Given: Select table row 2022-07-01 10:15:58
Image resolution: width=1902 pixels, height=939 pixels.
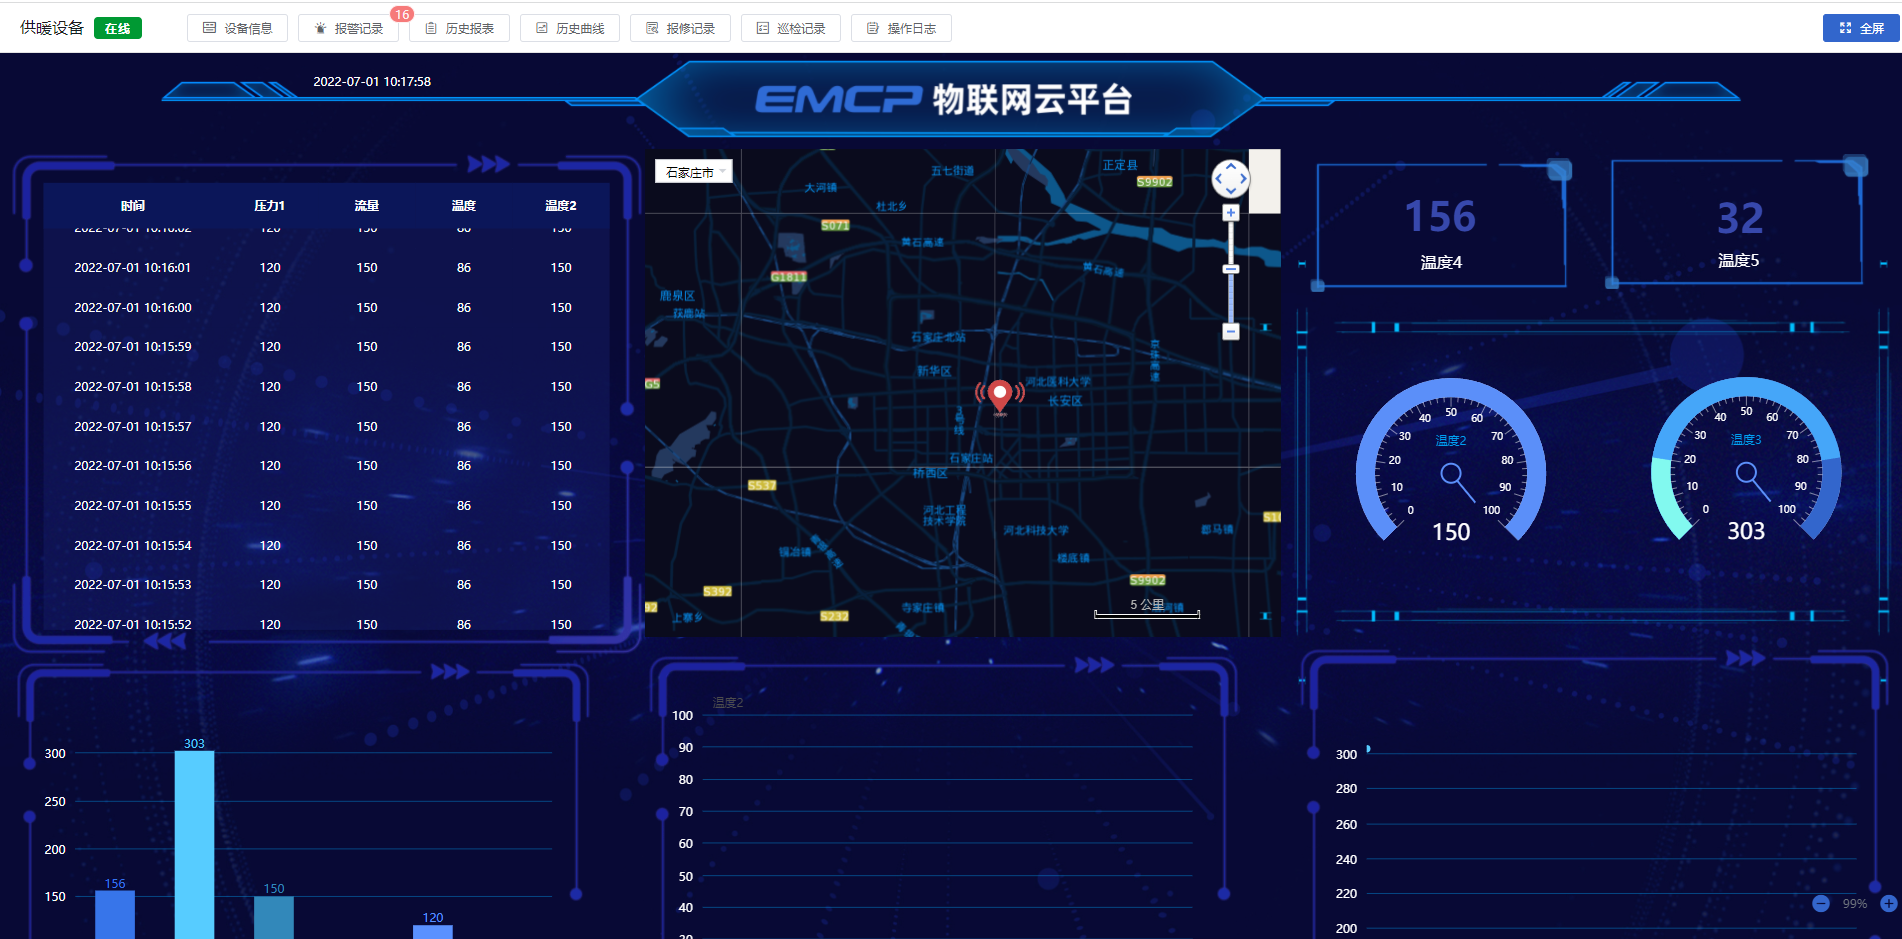Looking at the screenshot, I should click(x=326, y=386).
